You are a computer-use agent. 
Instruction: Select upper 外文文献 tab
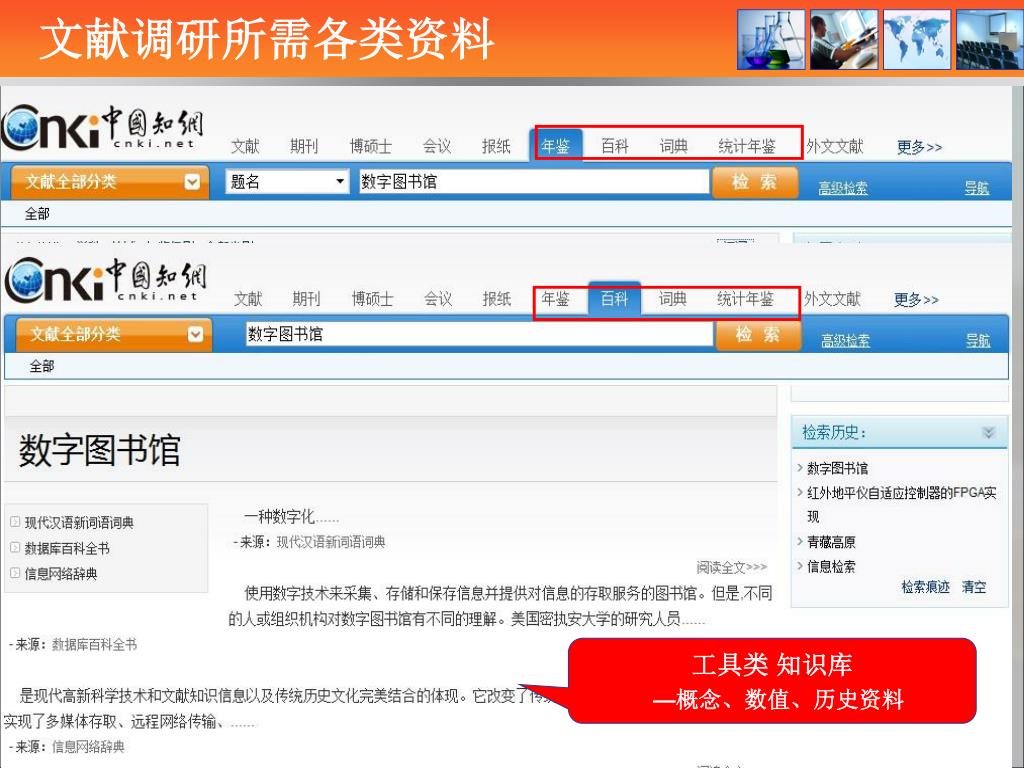point(835,146)
